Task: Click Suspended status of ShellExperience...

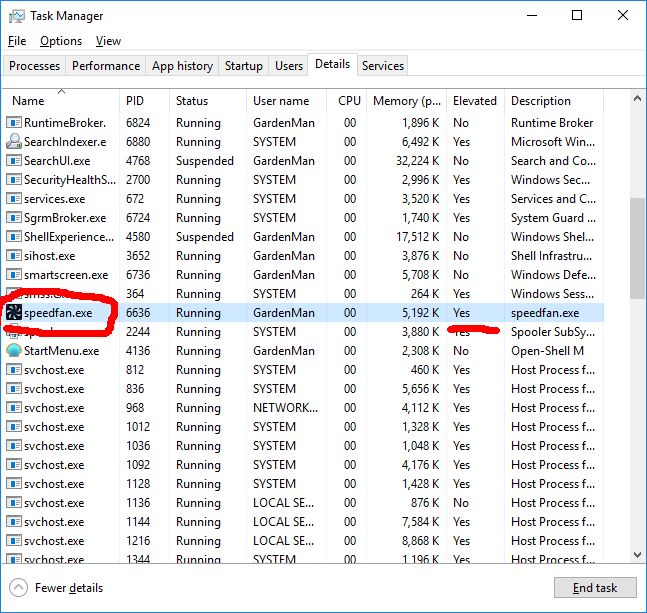Action: 205,237
